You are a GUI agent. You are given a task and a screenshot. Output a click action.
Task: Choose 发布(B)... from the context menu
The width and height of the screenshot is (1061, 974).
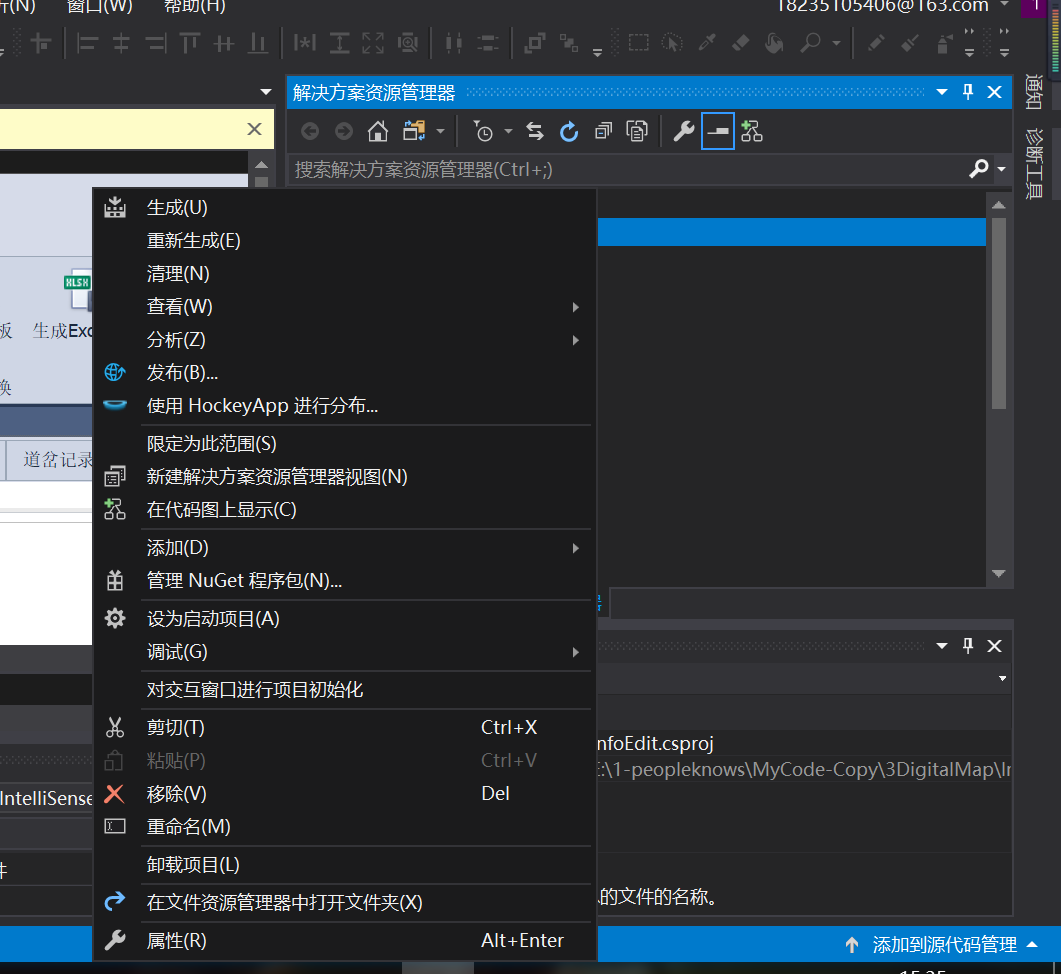pyautogui.click(x=345, y=372)
